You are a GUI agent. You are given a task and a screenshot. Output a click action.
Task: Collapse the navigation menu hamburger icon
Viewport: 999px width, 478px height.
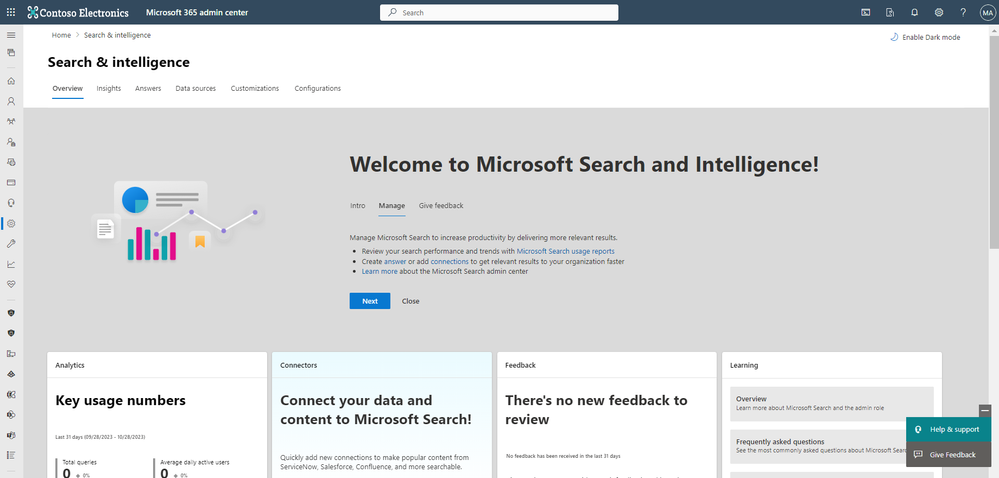click(11, 35)
